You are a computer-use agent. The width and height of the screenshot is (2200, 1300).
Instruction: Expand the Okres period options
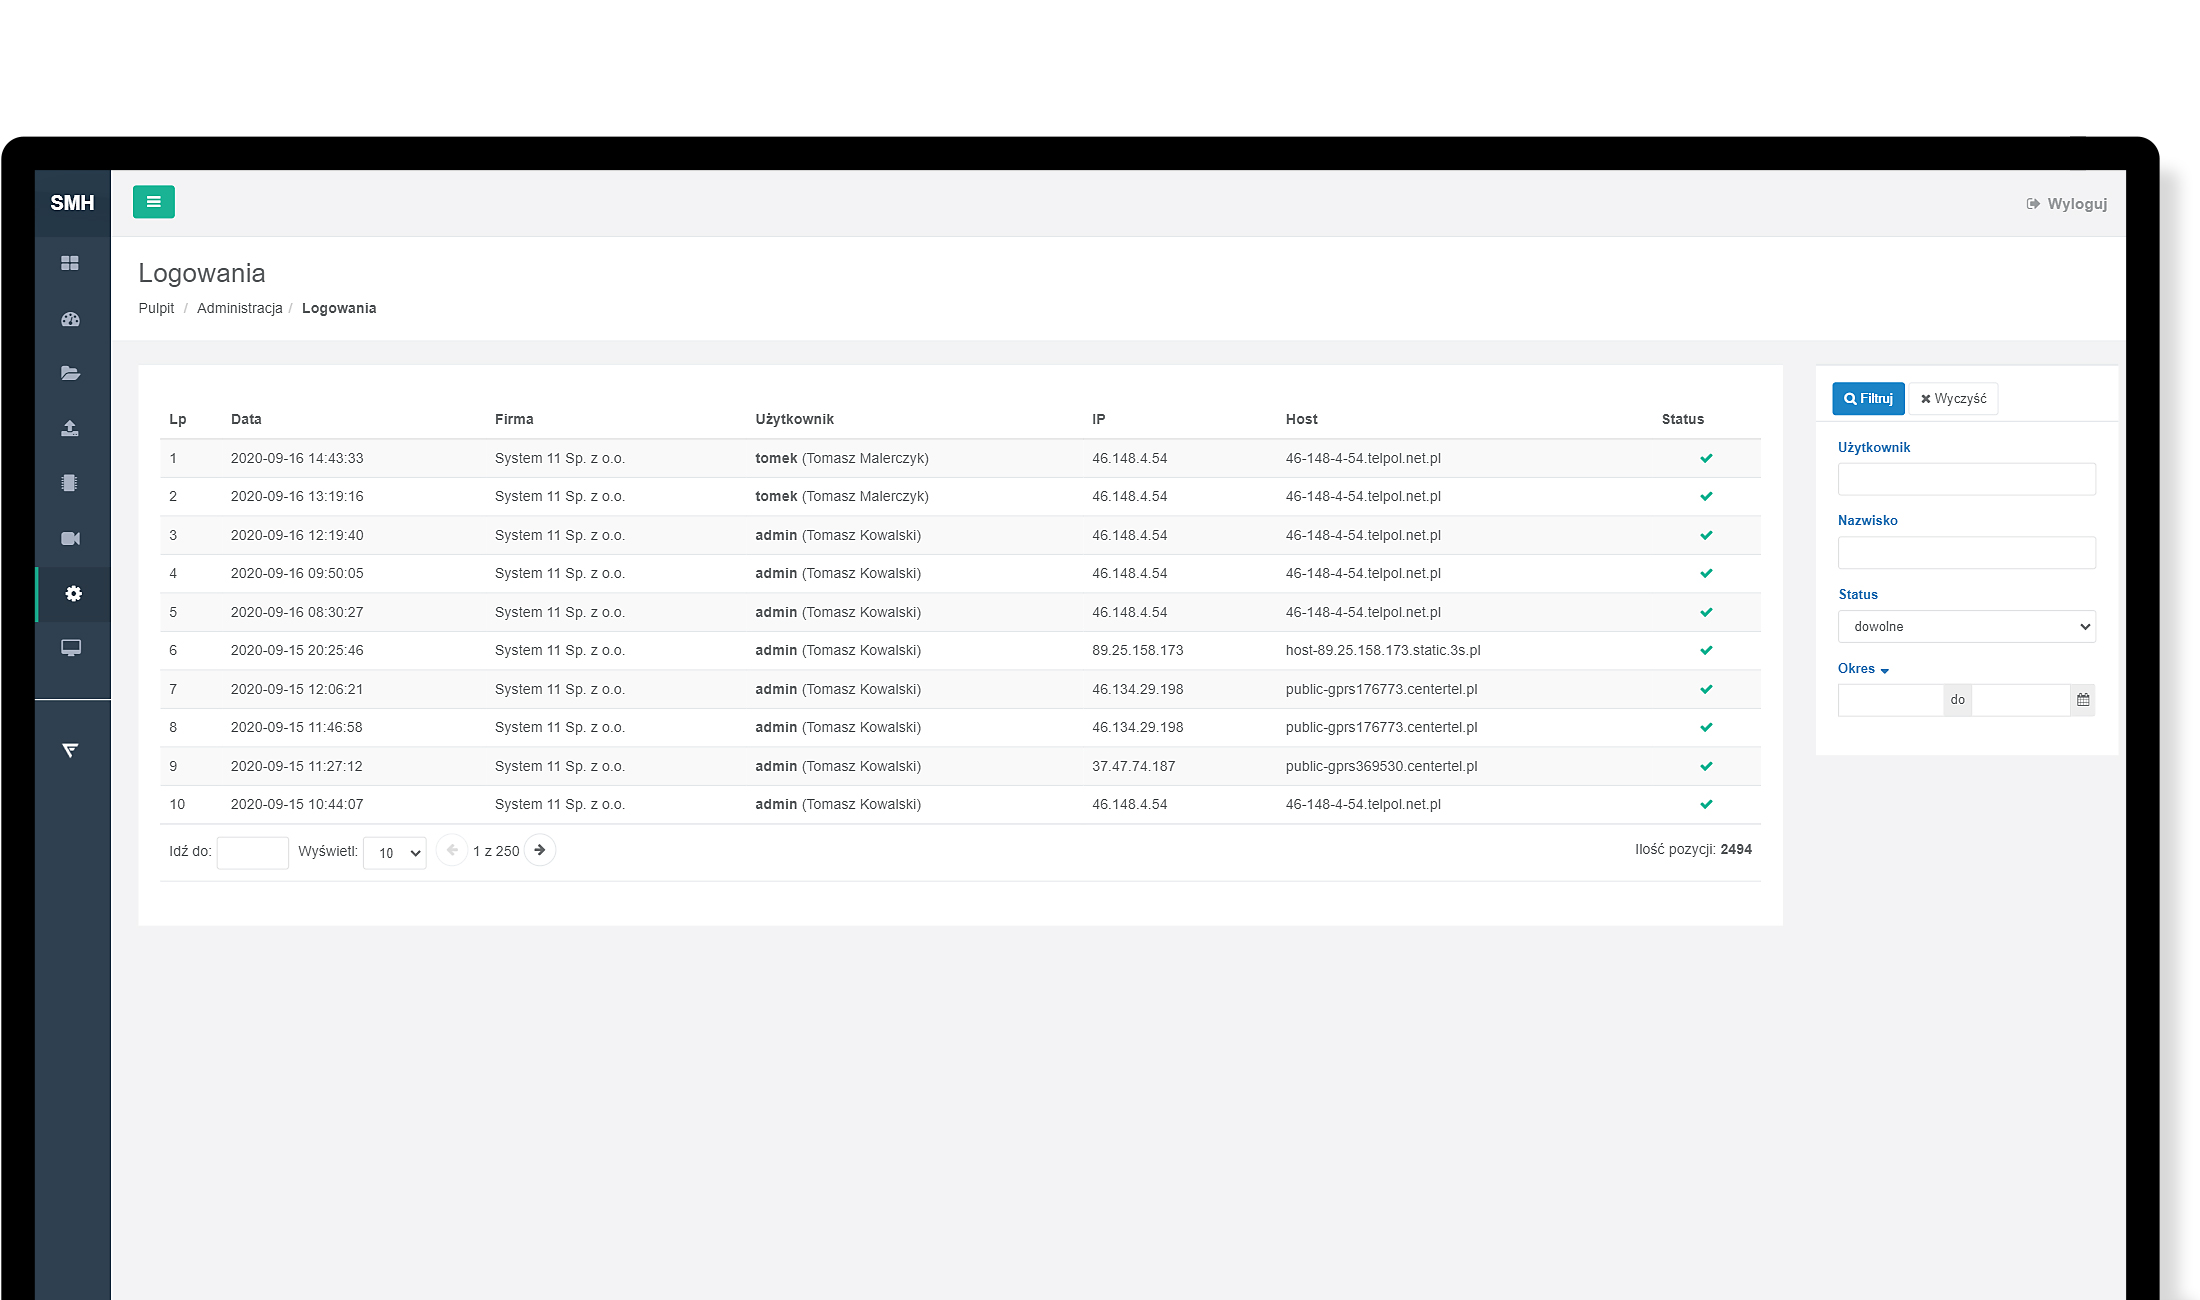(1863, 669)
